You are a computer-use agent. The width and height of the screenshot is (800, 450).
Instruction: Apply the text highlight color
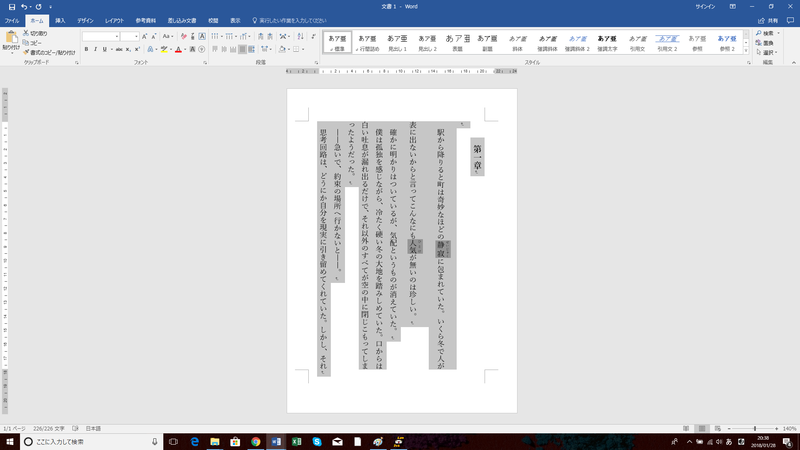pyautogui.click(x=164, y=49)
